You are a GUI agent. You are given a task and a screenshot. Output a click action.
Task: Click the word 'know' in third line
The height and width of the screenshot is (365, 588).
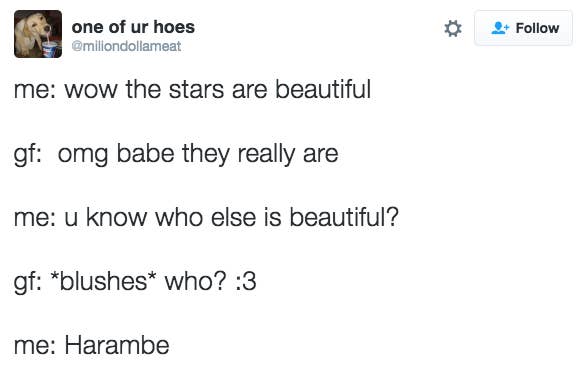(x=116, y=218)
